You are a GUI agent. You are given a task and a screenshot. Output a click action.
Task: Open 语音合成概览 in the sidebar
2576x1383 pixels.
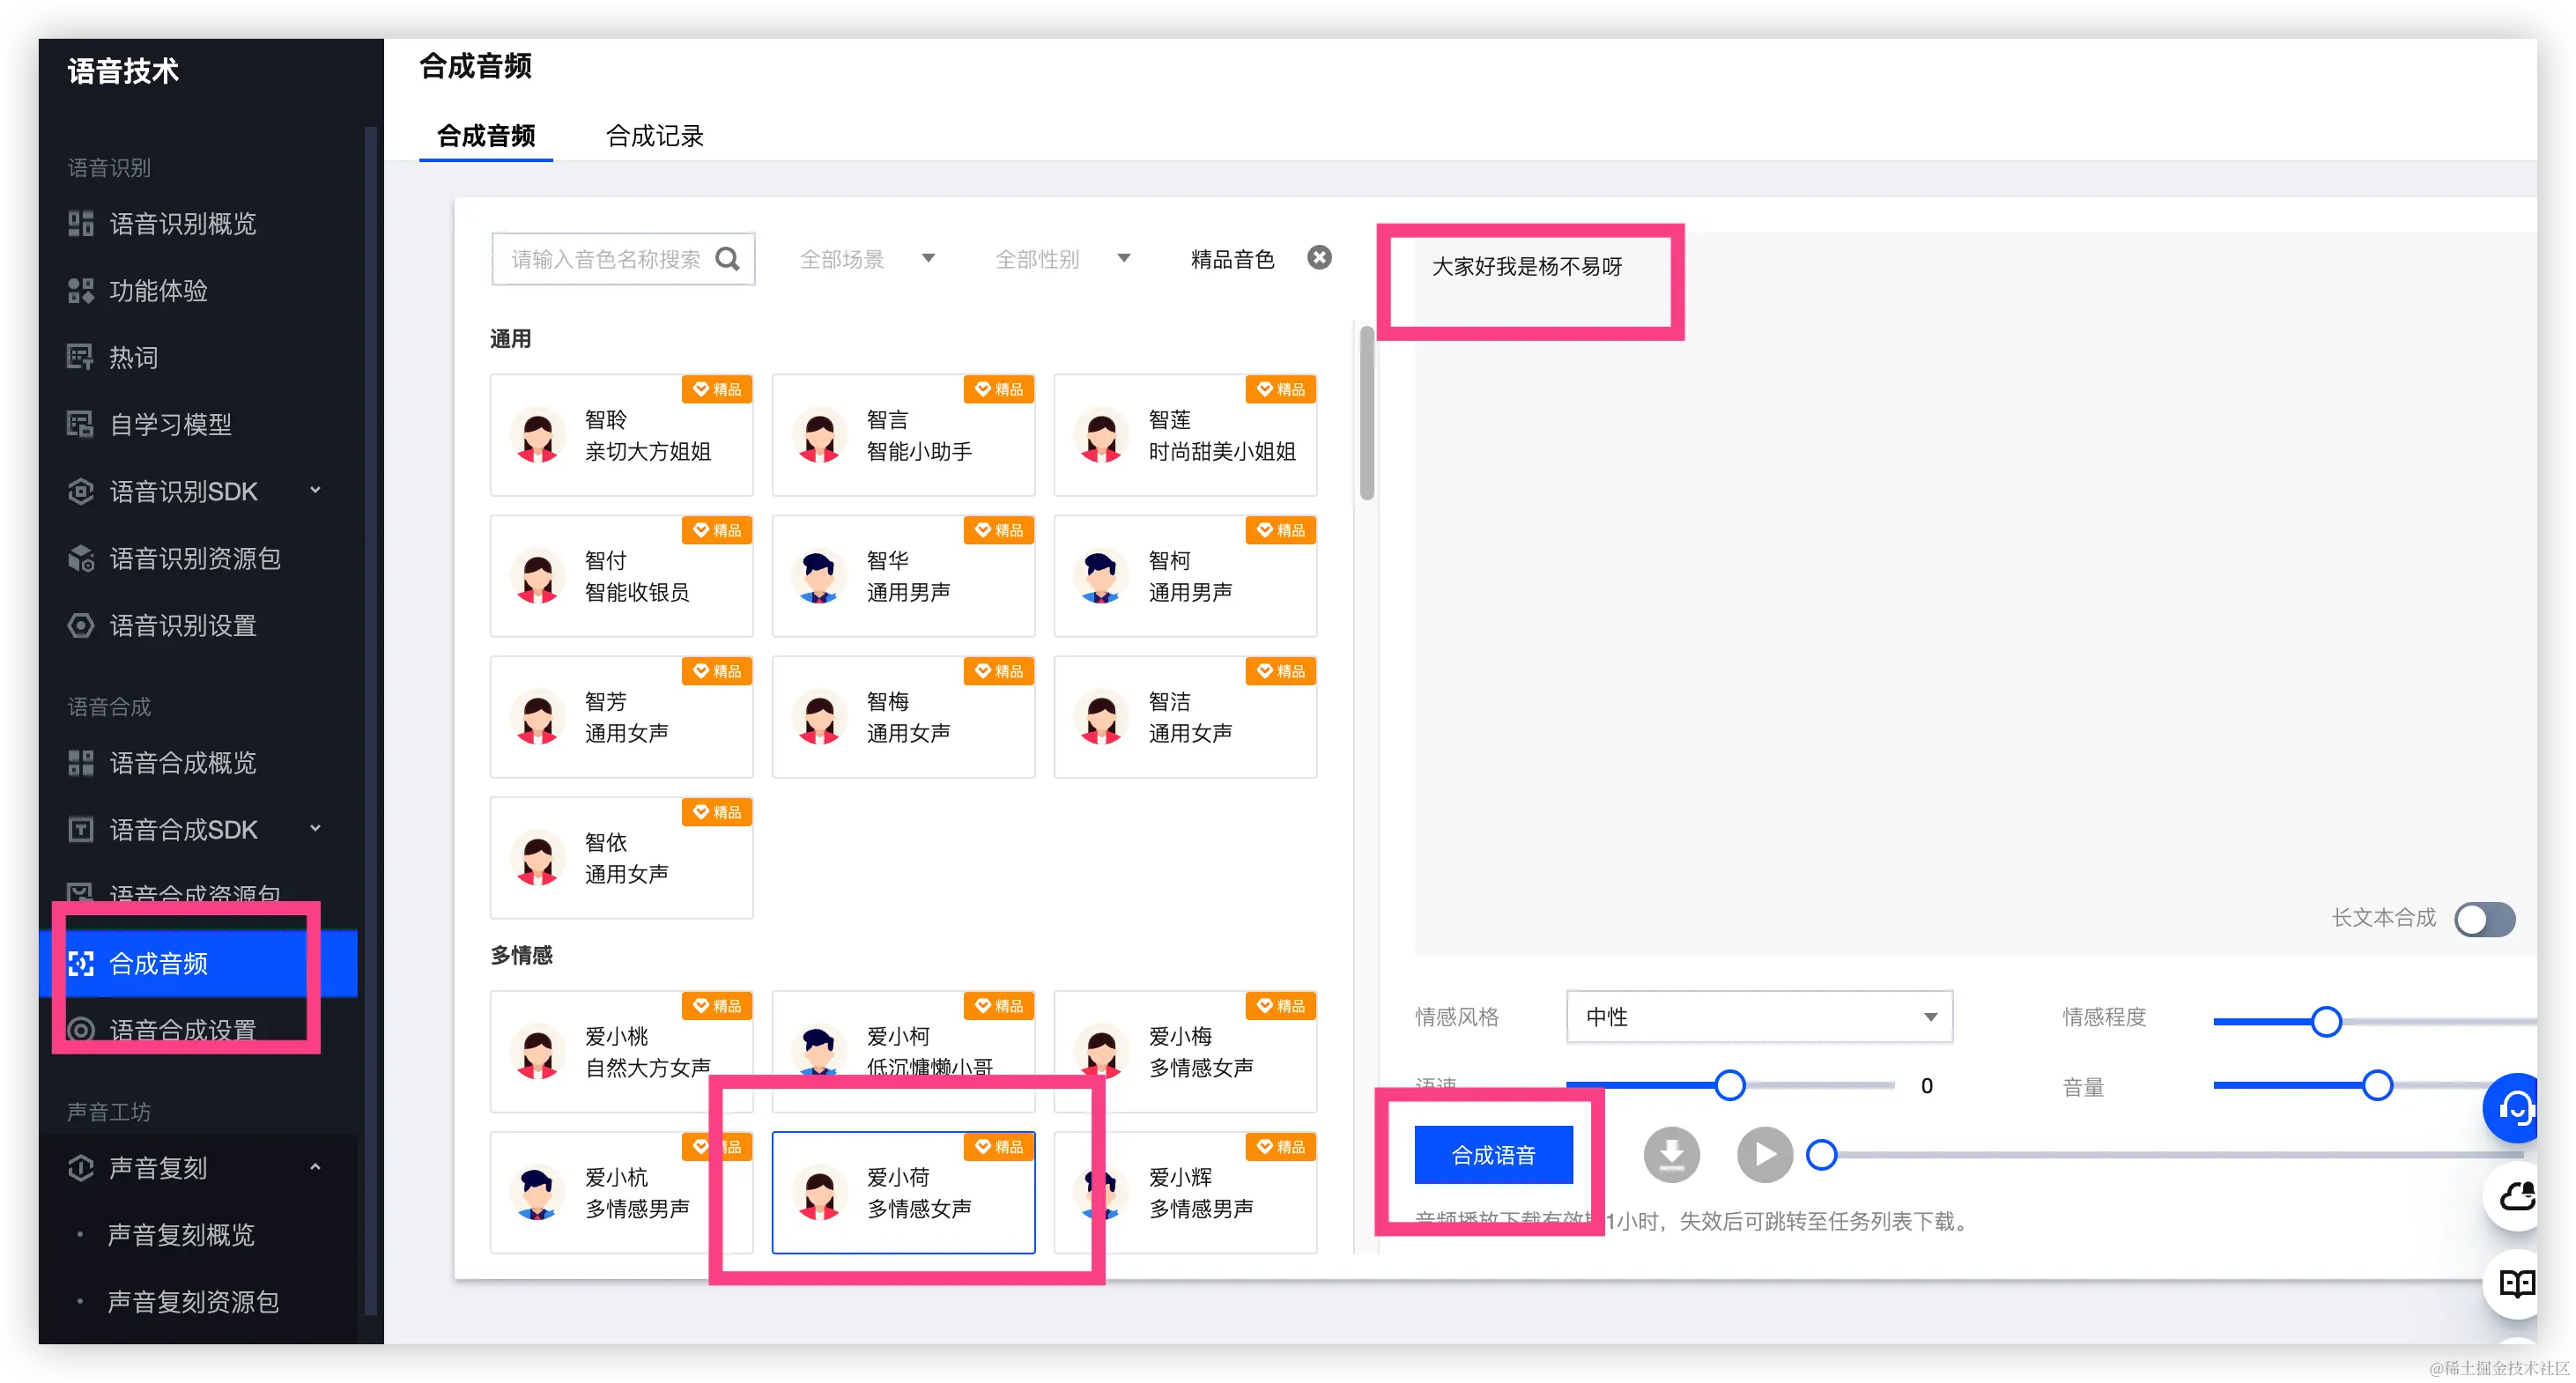(182, 763)
